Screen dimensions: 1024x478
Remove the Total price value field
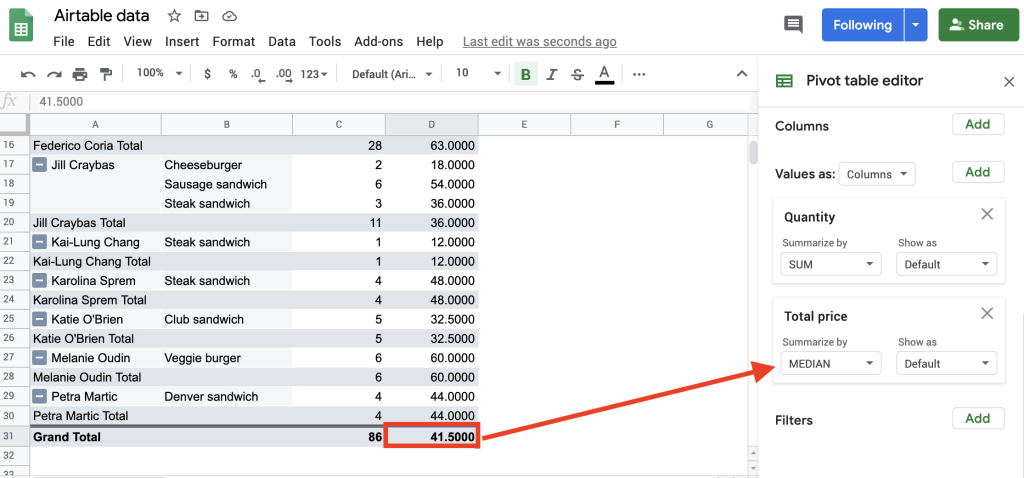[x=987, y=313]
